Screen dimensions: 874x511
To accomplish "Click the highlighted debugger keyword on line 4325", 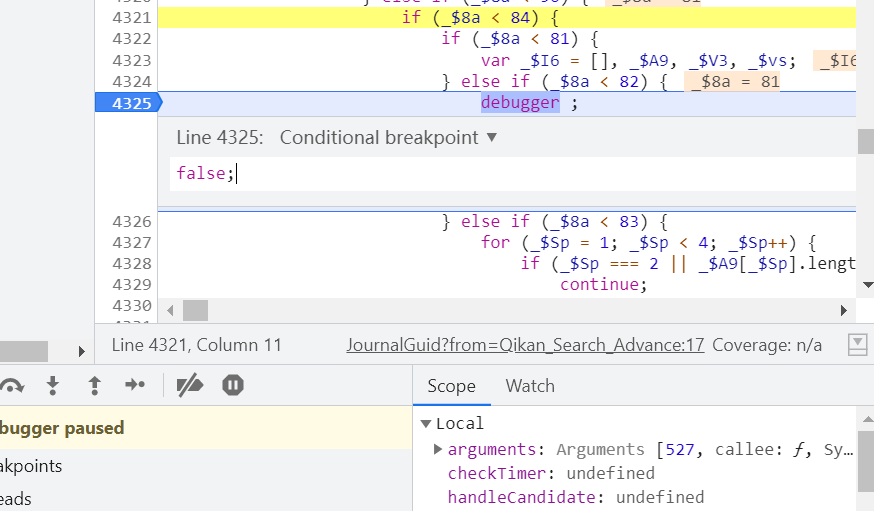I will pyautogui.click(x=520, y=103).
